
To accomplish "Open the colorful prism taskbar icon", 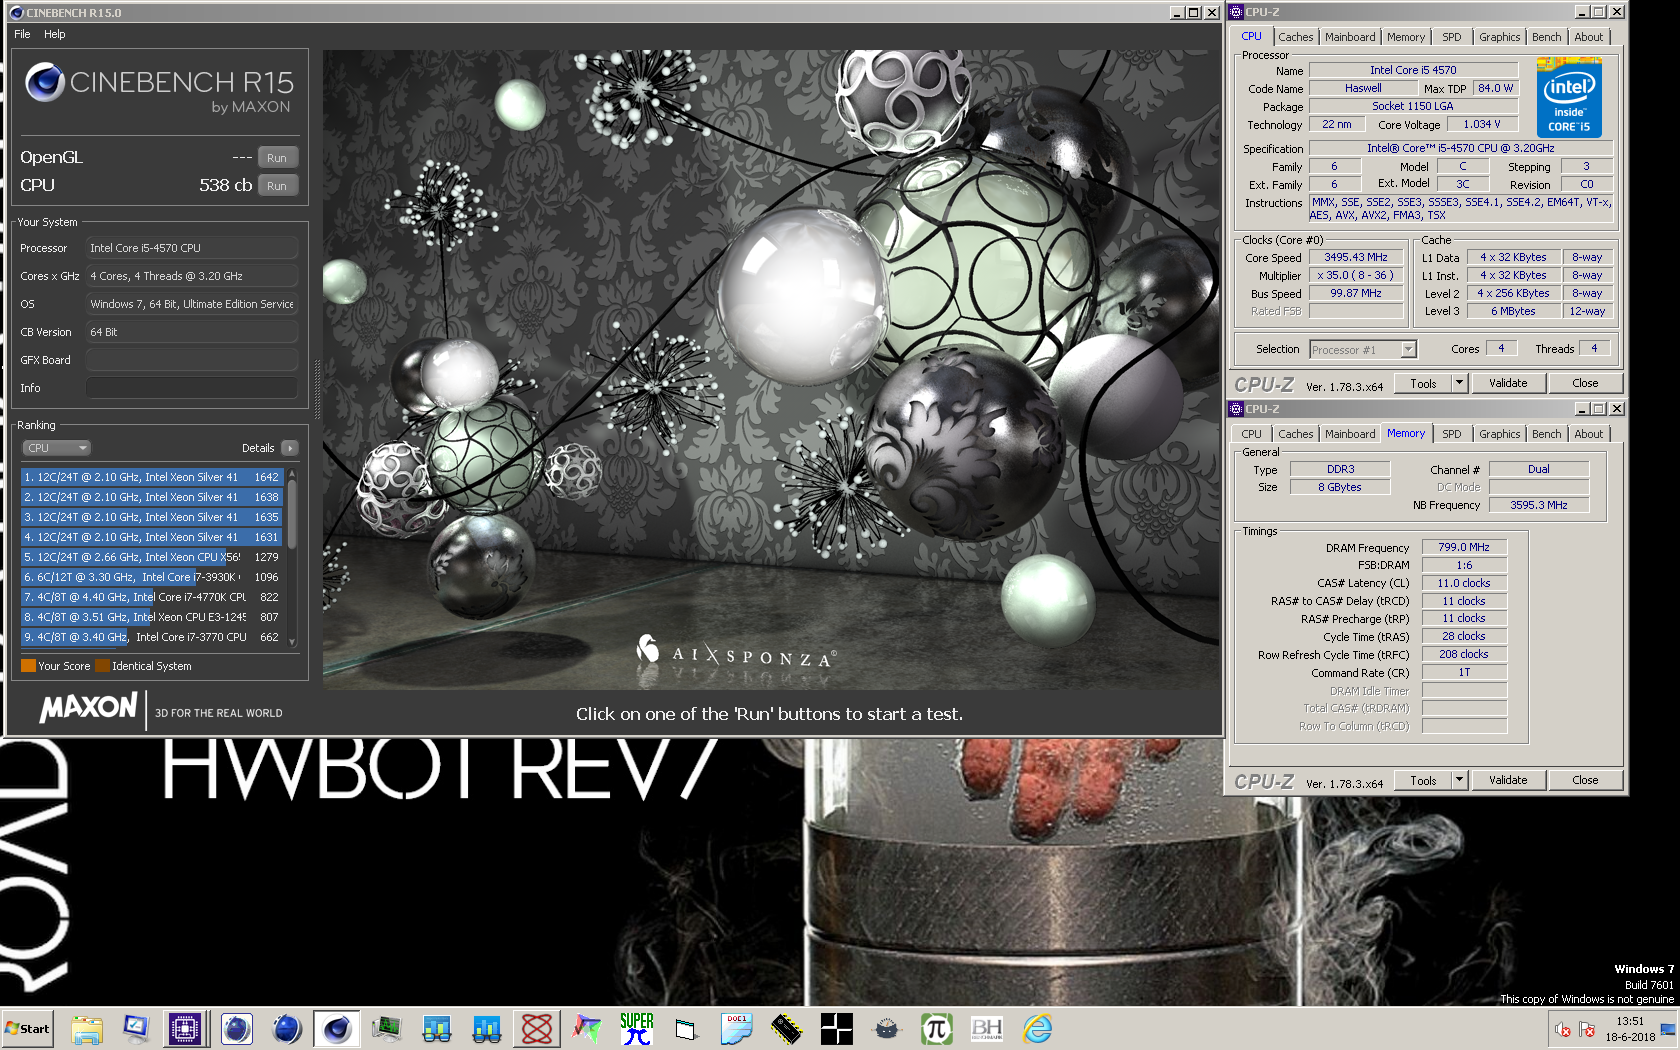I will pos(587,1028).
